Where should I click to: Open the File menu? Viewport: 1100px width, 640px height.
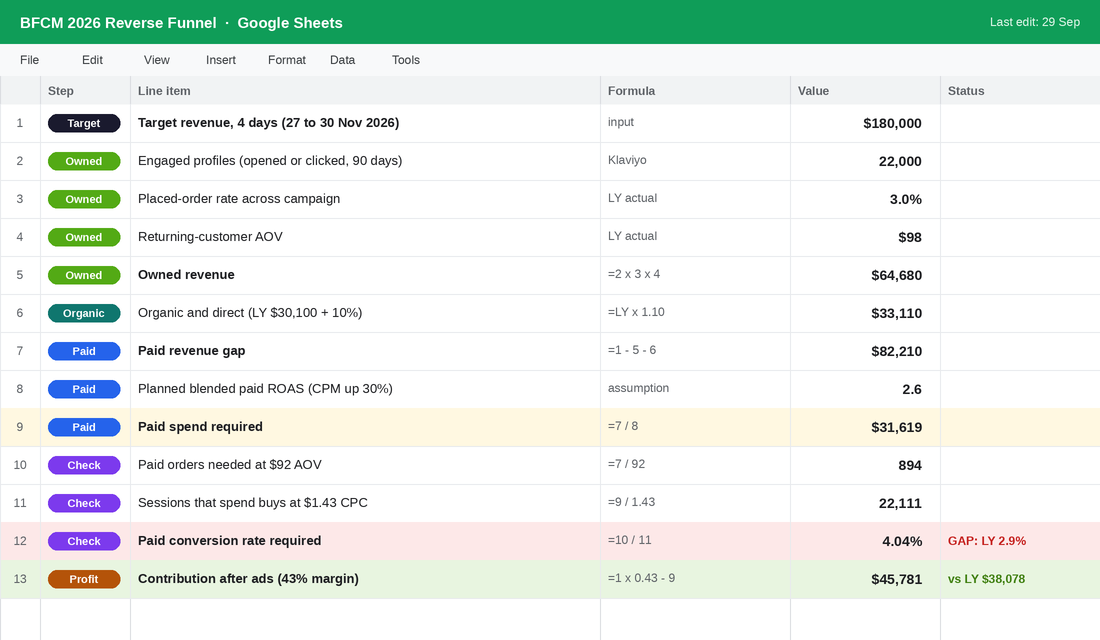click(29, 60)
